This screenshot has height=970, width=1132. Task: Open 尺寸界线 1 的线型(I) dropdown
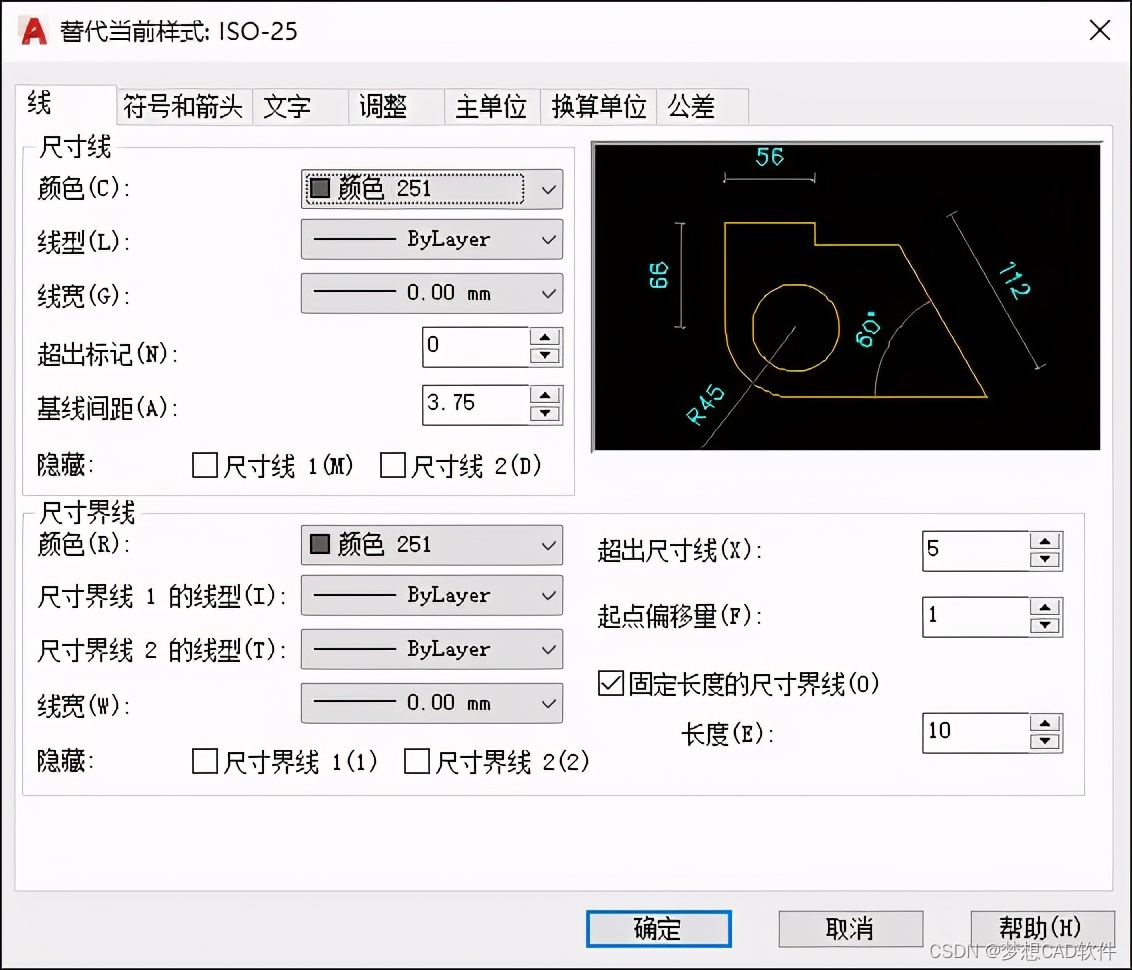[x=432, y=595]
